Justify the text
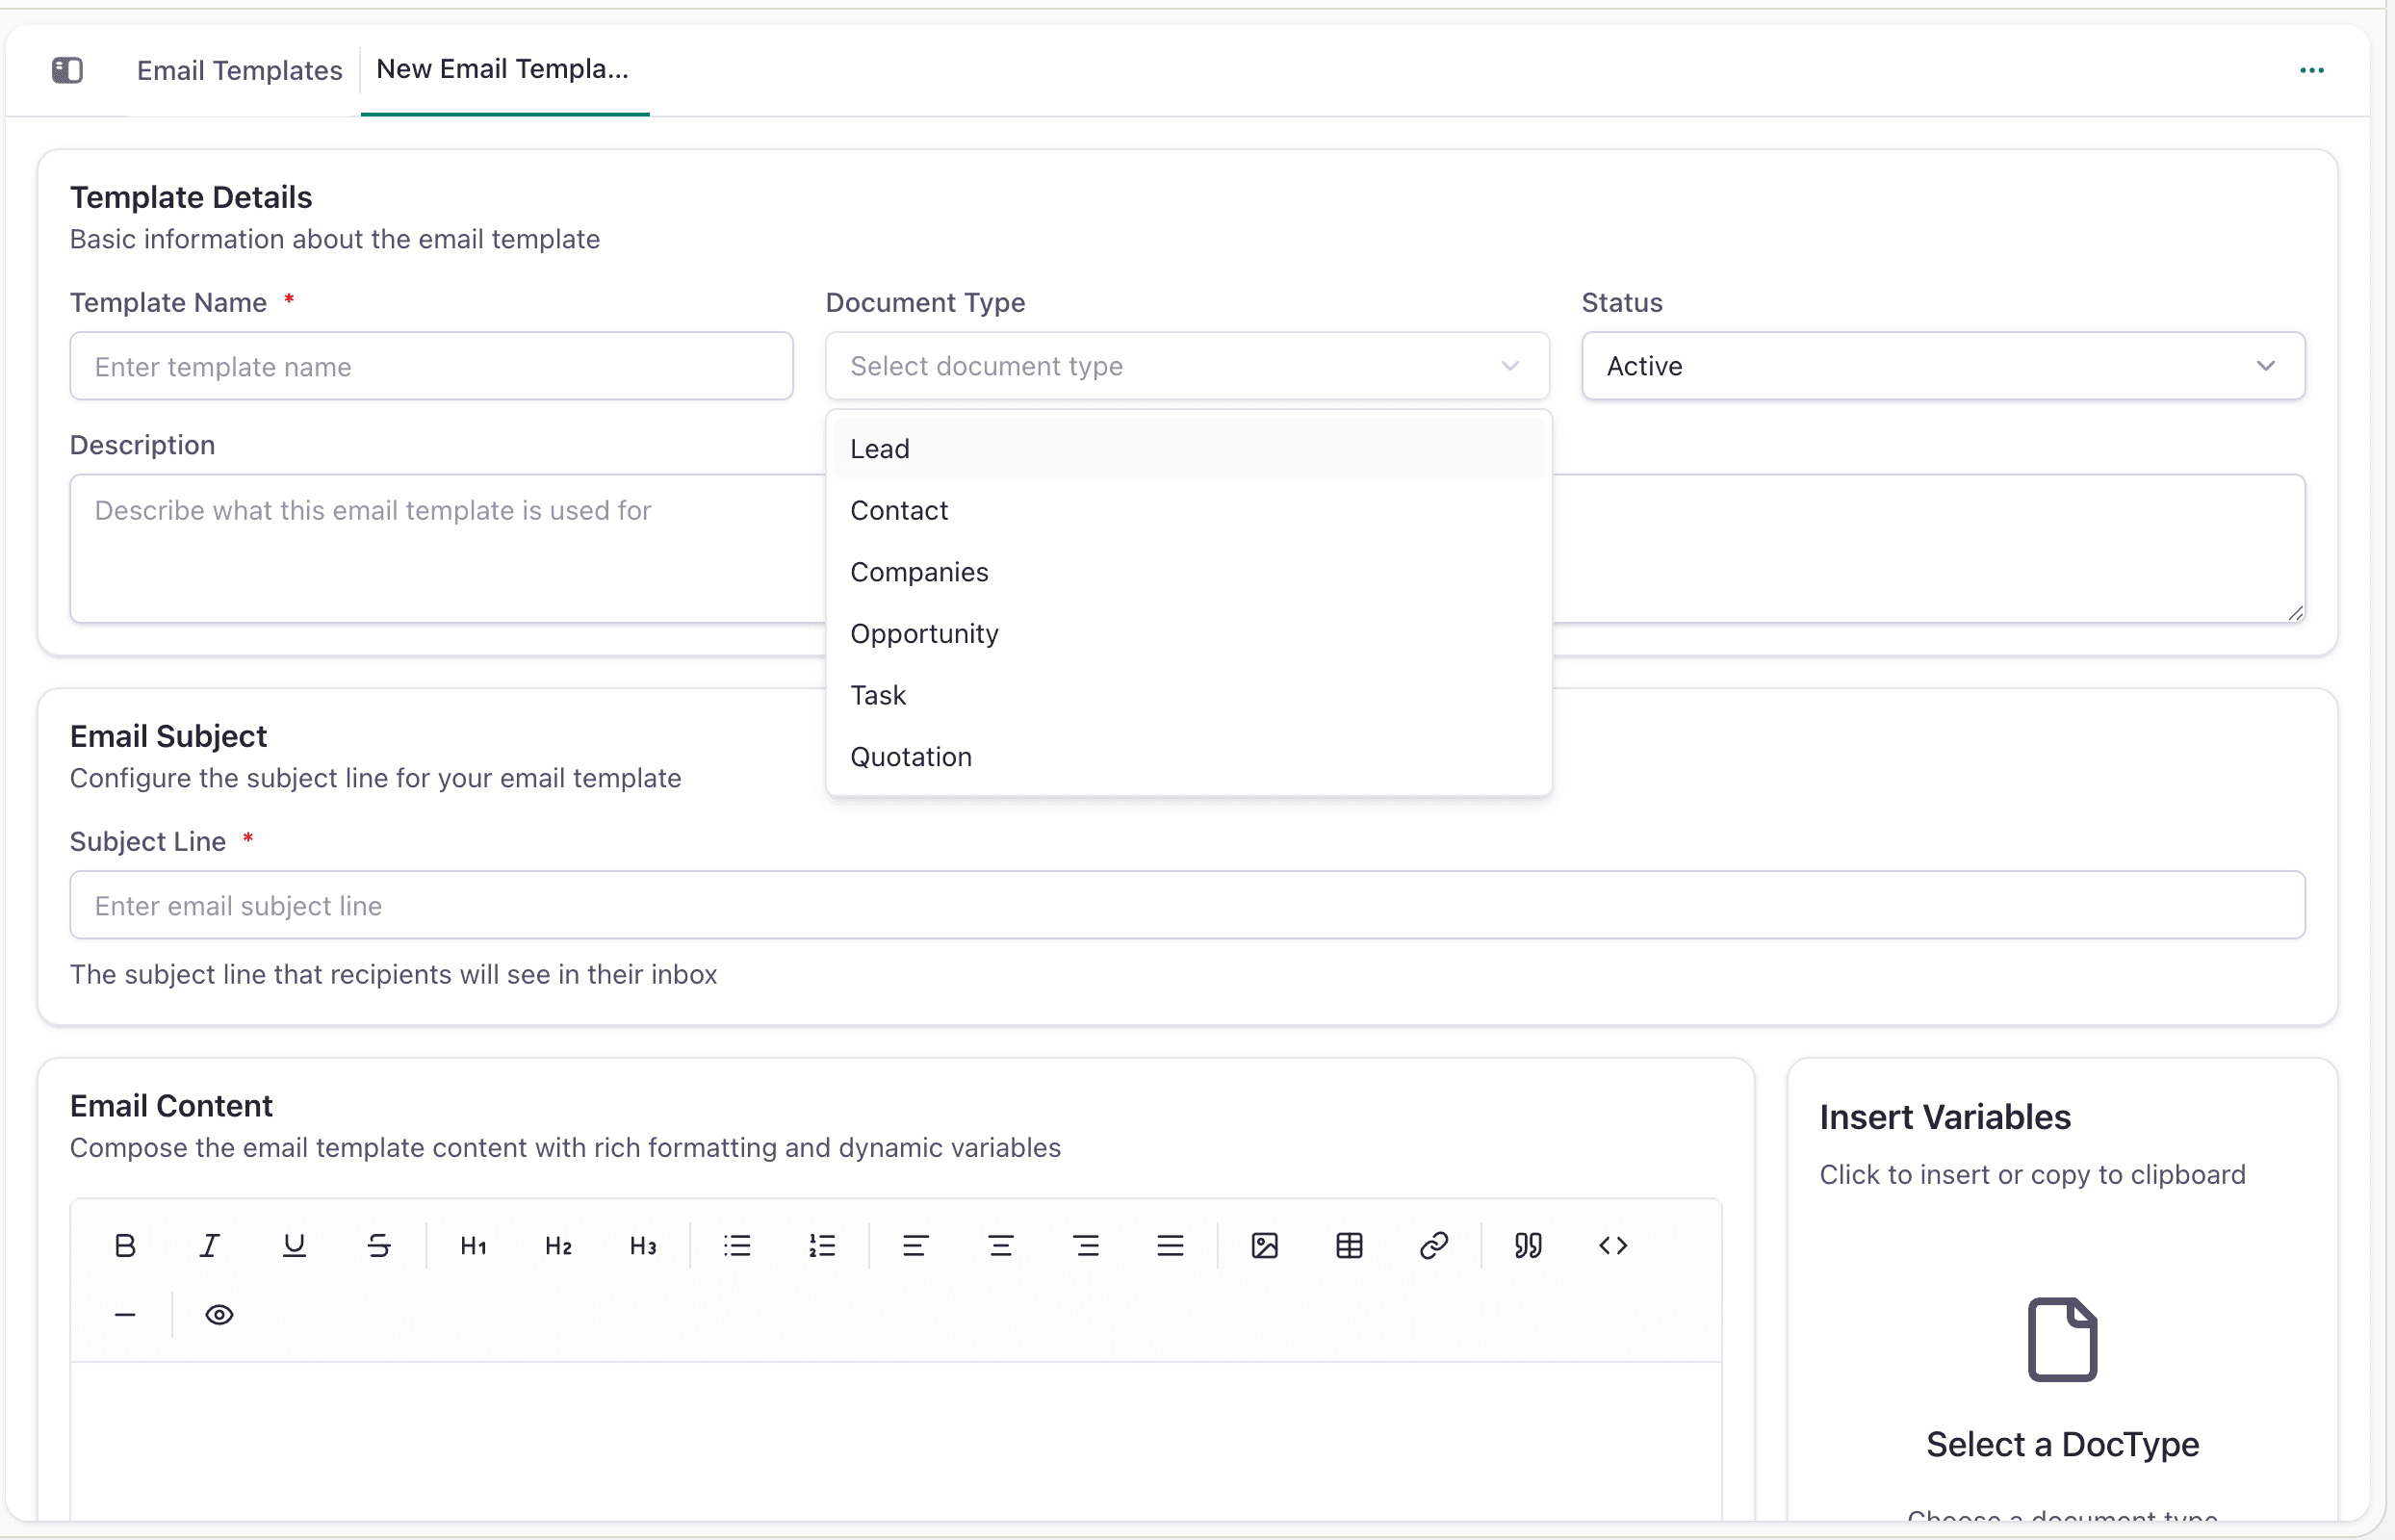The height and width of the screenshot is (1540, 2395). (x=1170, y=1245)
